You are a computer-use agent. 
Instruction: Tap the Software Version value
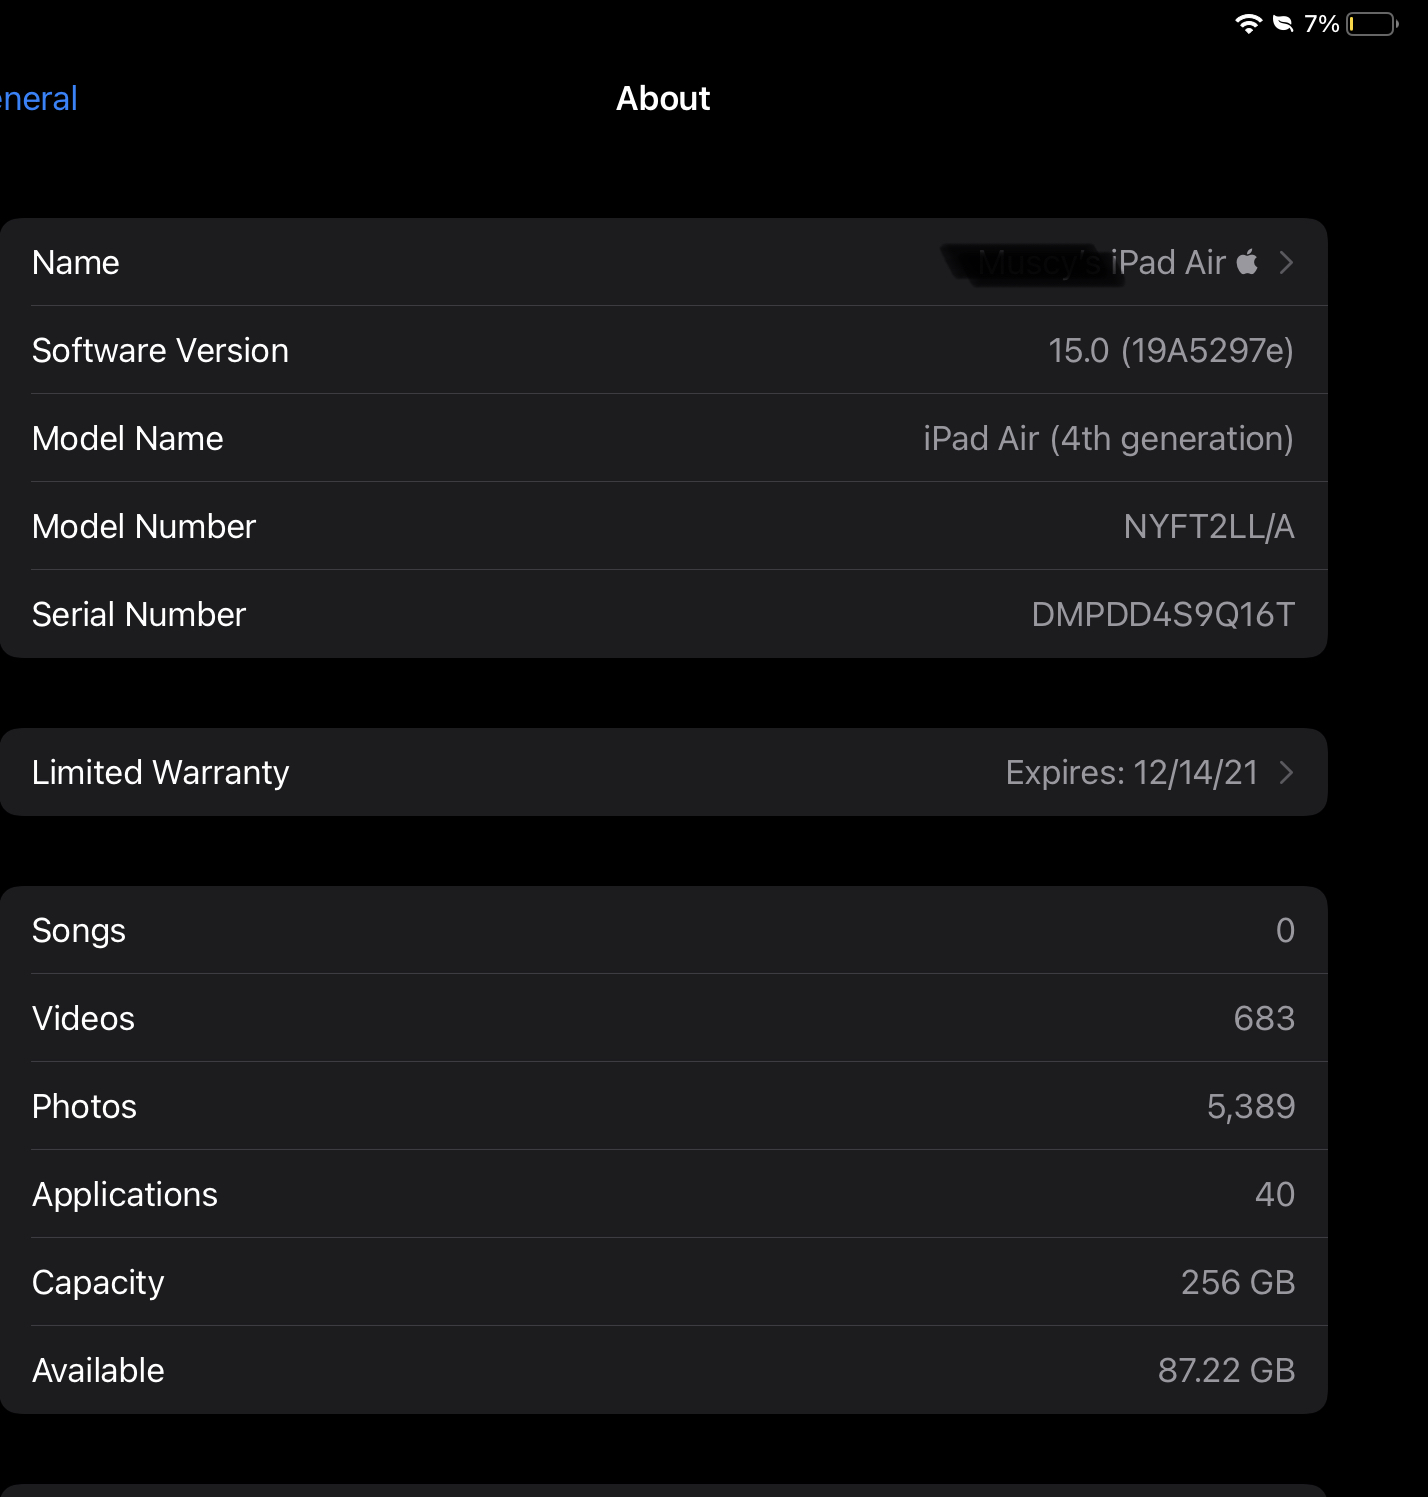tap(1170, 350)
